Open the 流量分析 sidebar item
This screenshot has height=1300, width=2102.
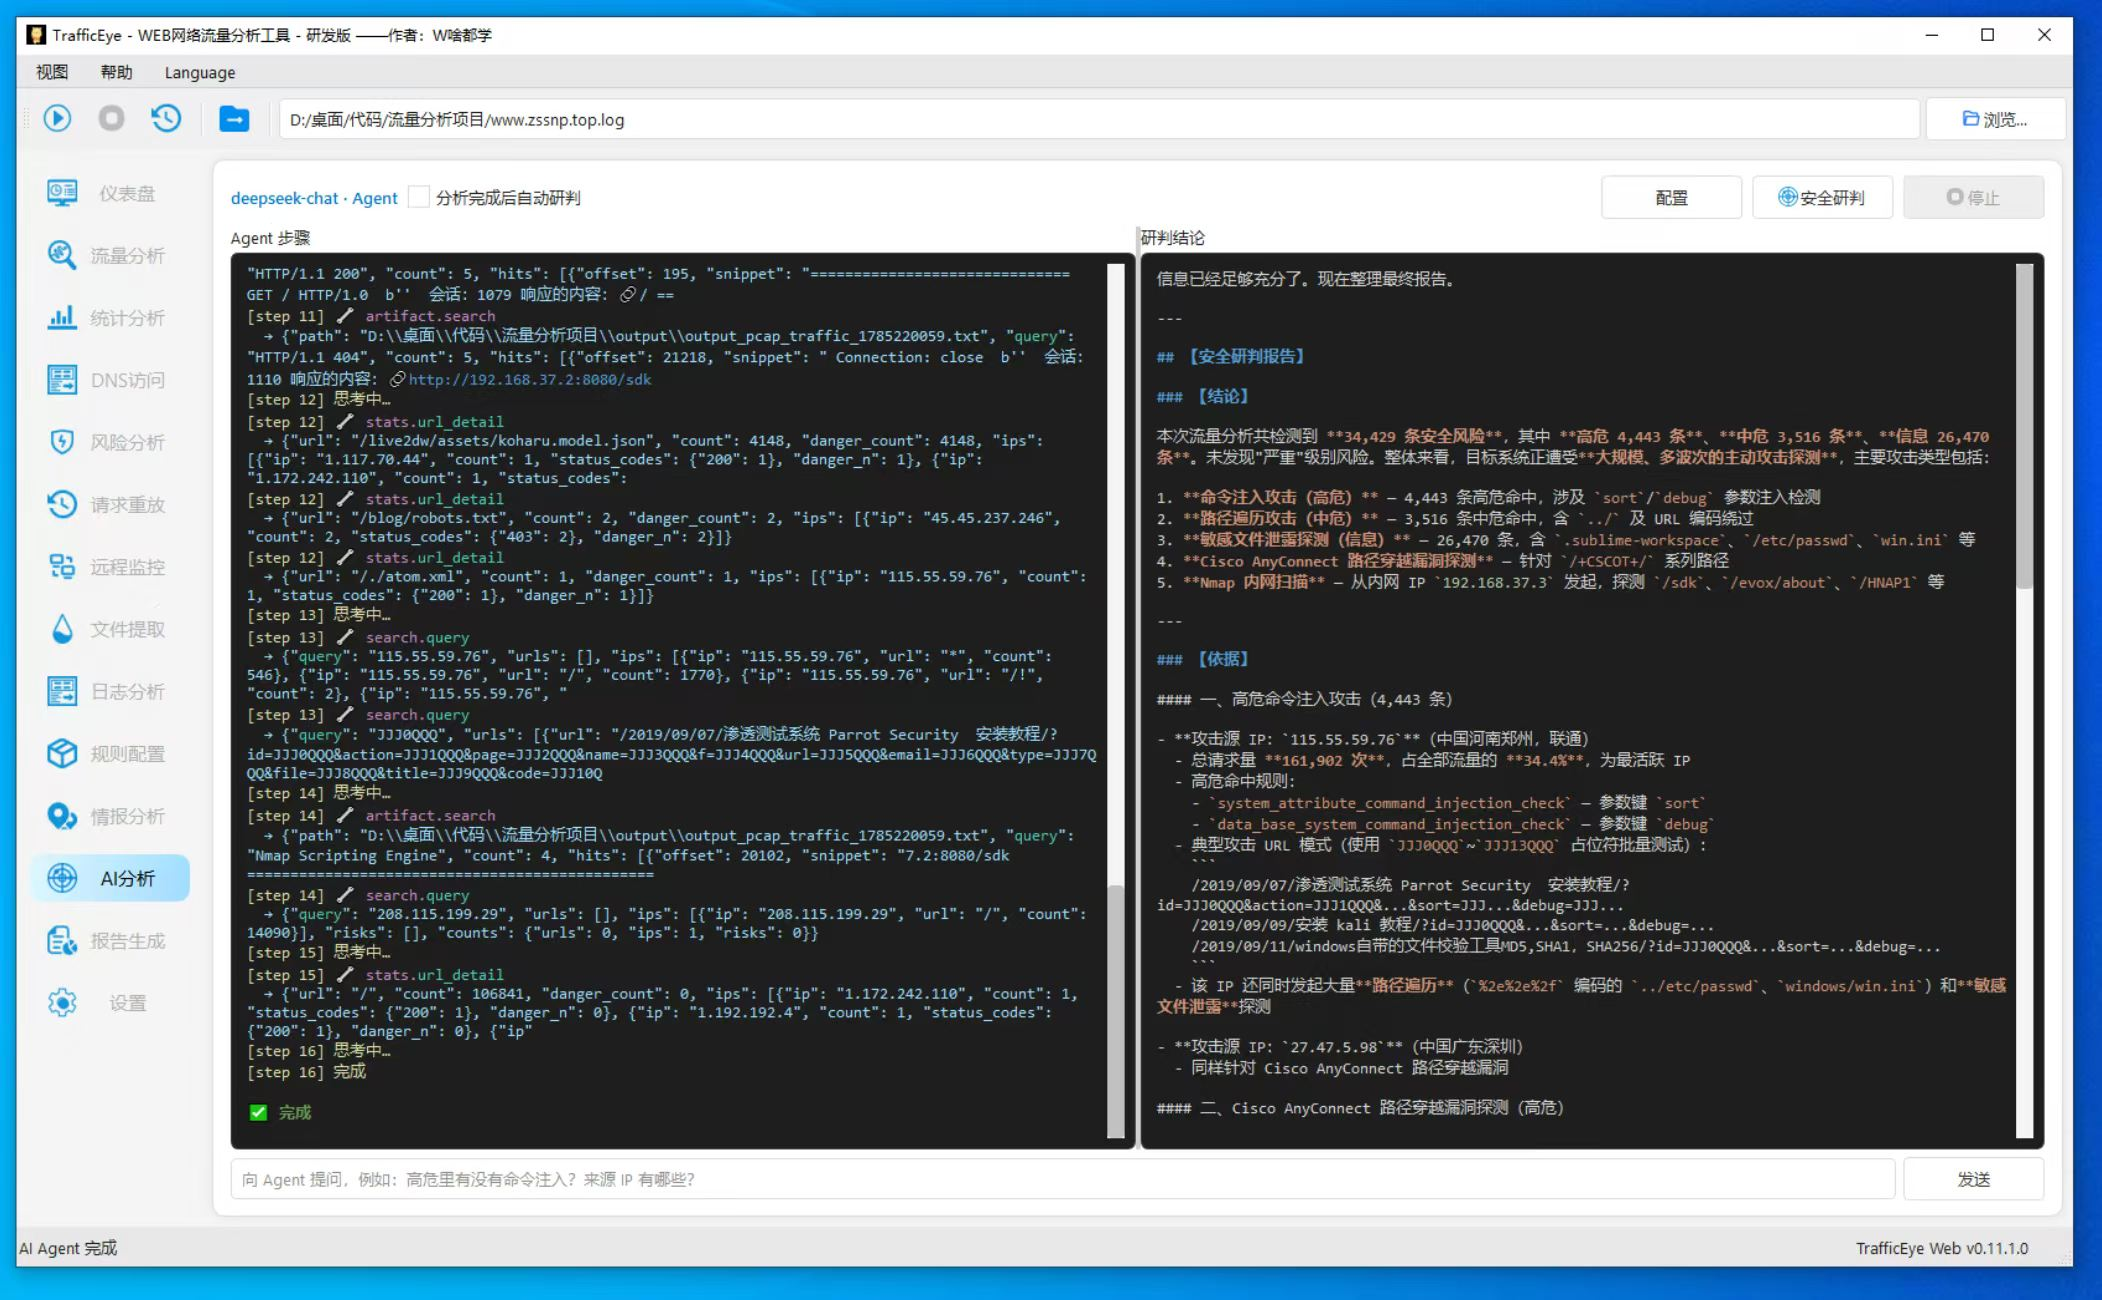tap(110, 255)
